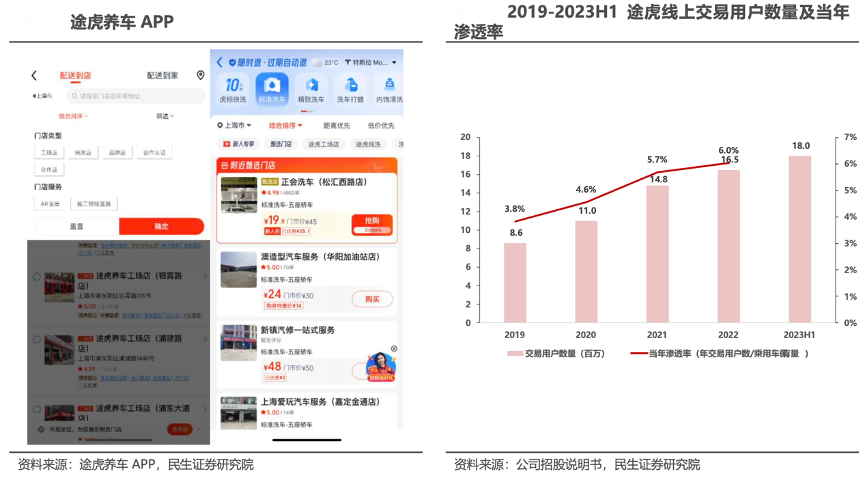Click the store name search field

coord(130,96)
